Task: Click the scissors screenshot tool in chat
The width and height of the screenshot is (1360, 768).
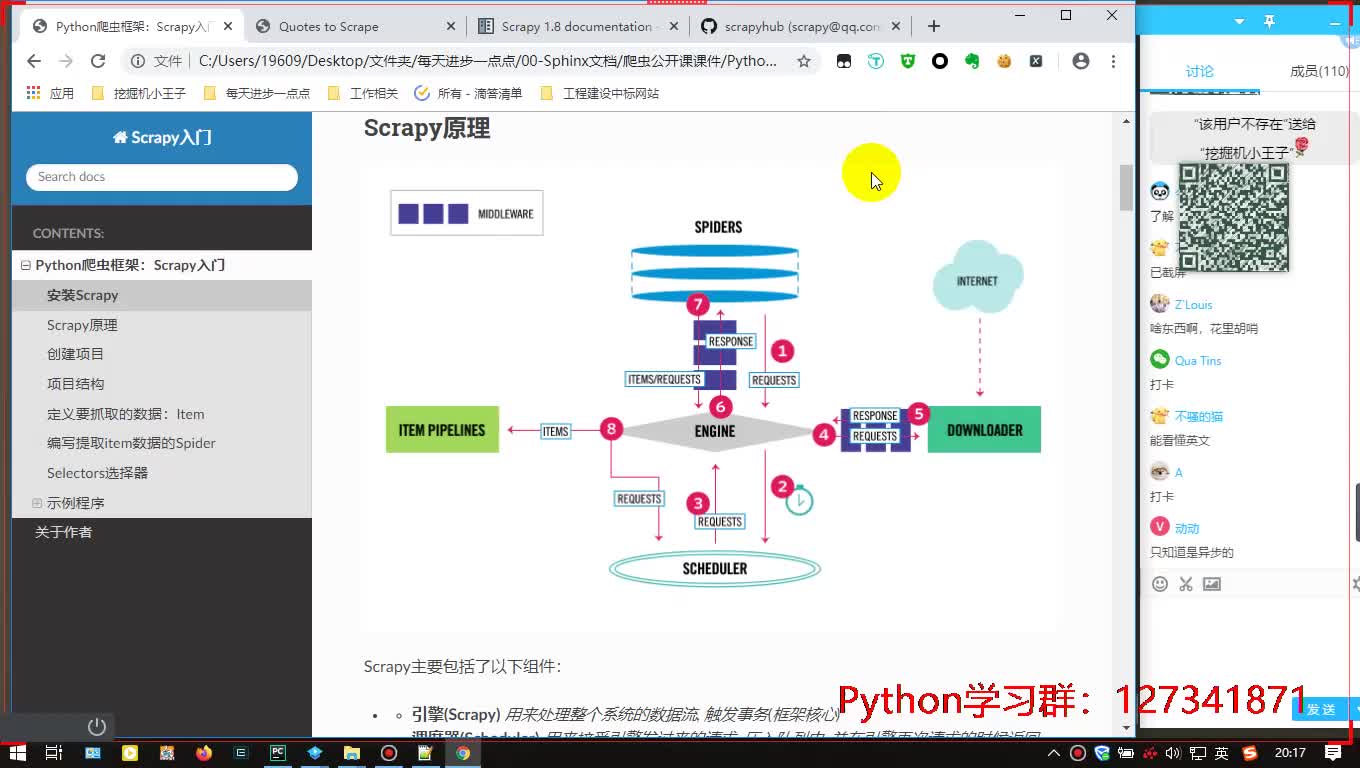Action: tap(1186, 584)
